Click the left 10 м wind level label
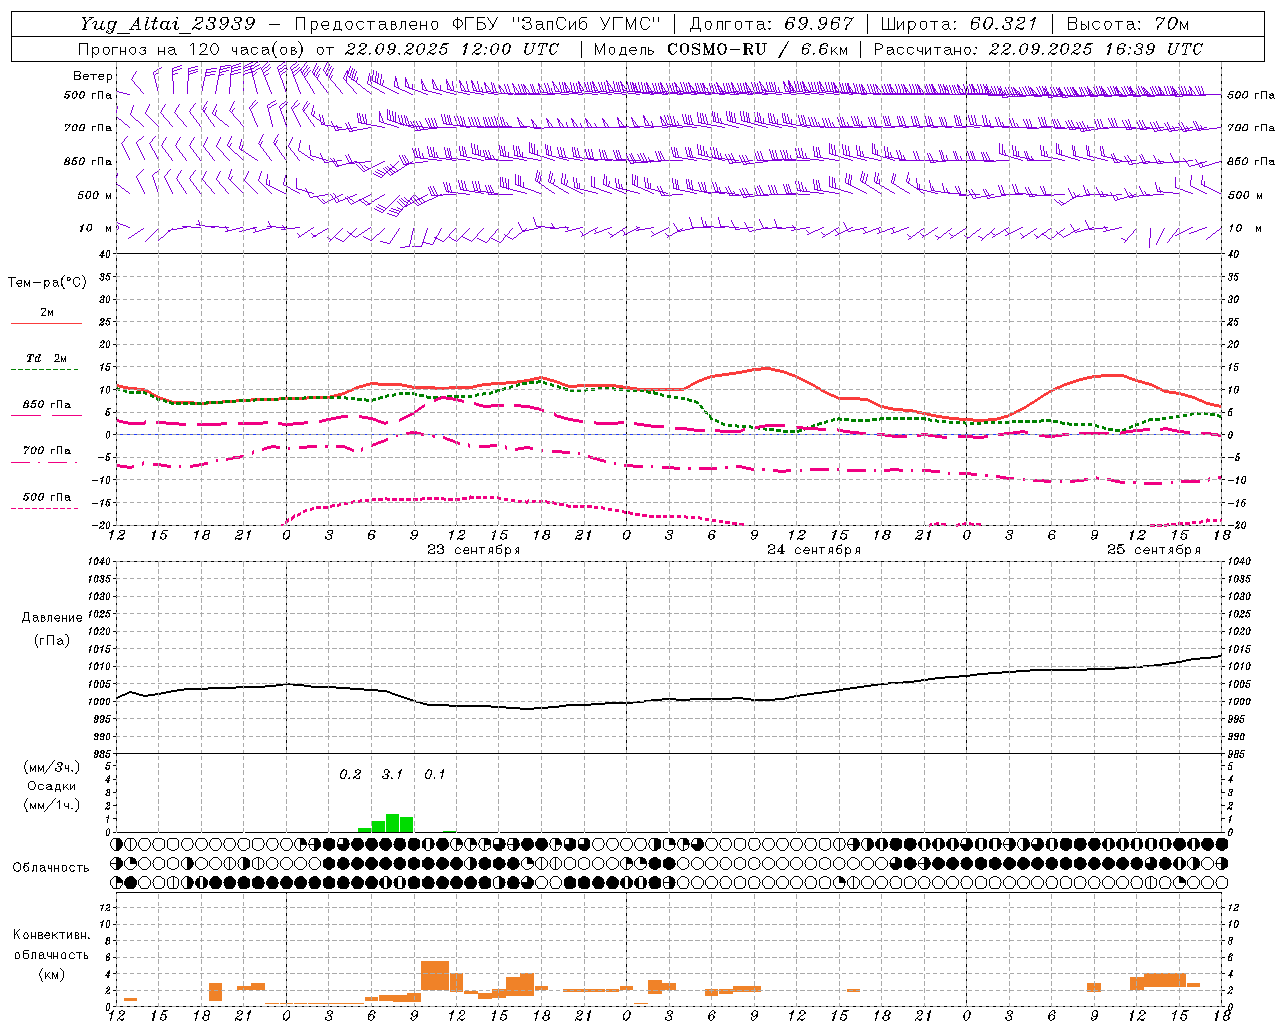 pyautogui.click(x=95, y=228)
